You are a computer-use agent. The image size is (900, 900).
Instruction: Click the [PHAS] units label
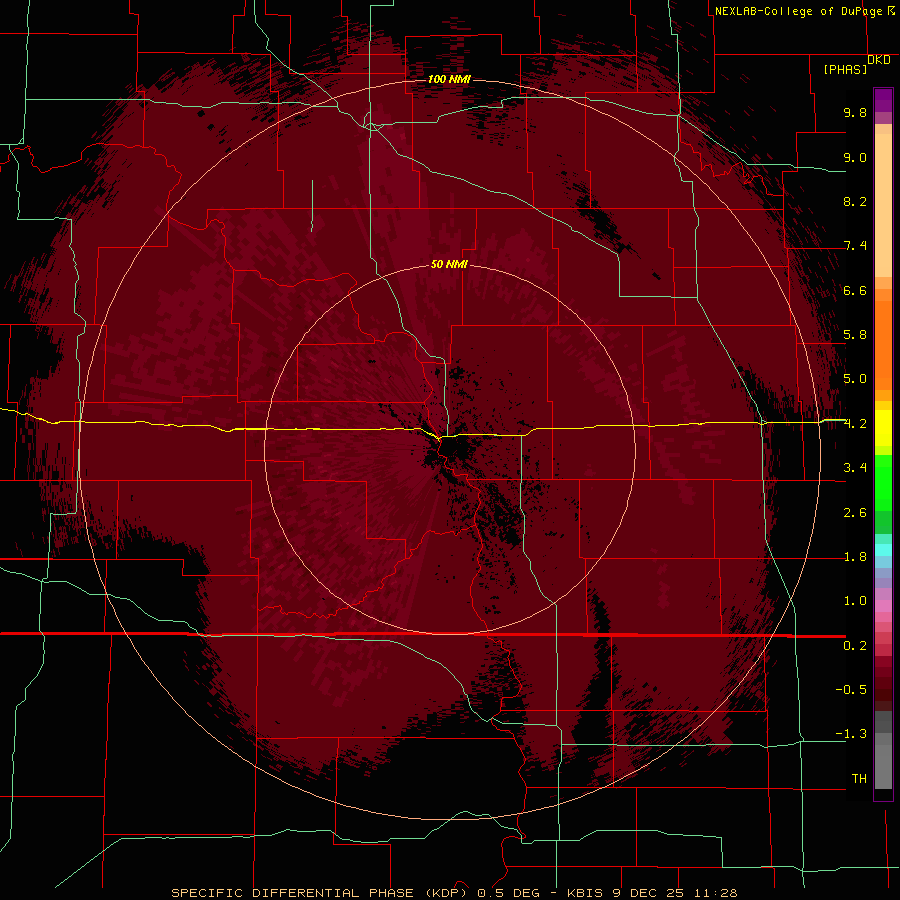pyautogui.click(x=845, y=69)
